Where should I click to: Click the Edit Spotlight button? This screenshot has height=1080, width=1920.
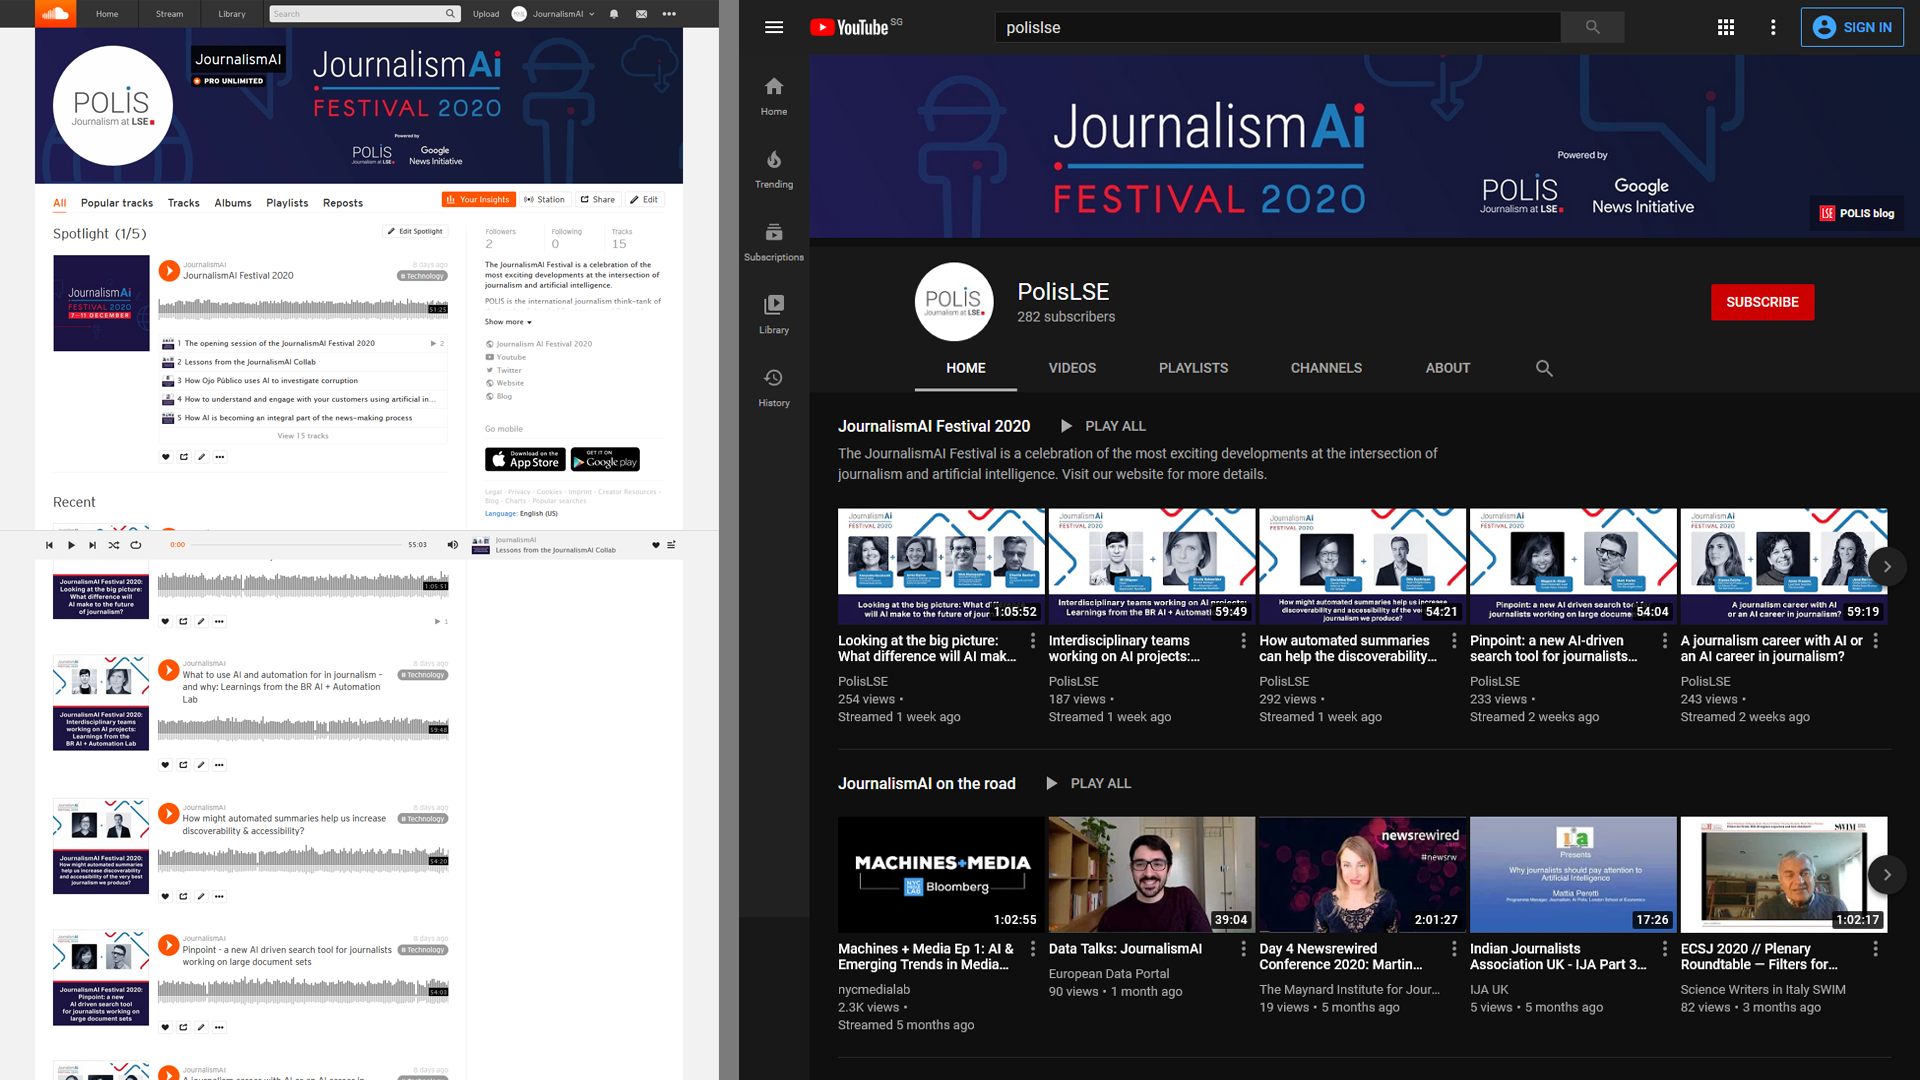(x=415, y=231)
